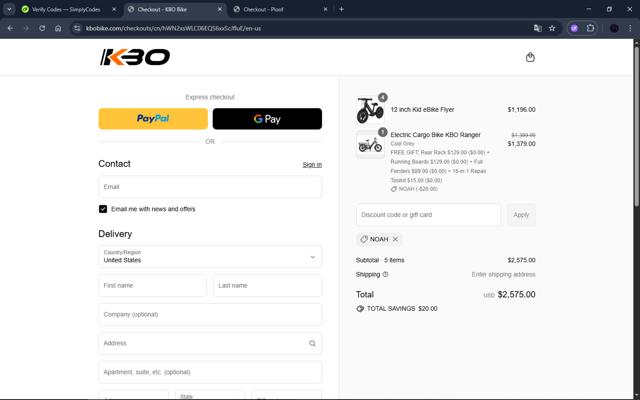The image size is (640, 400).
Task: Click the Sign in link
Action: [x=312, y=164]
